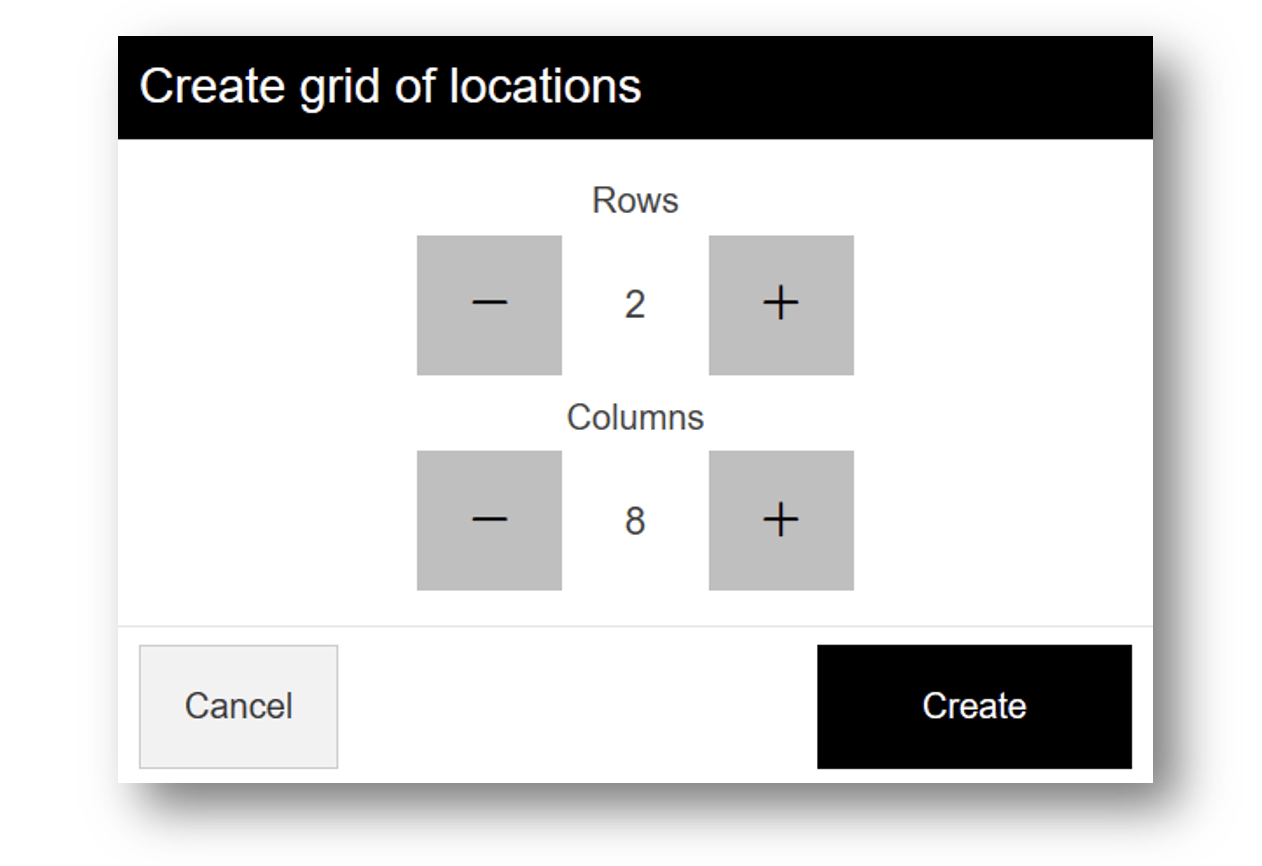The width and height of the screenshot is (1262, 866).
Task: Select the Rows value 2
Action: click(635, 305)
